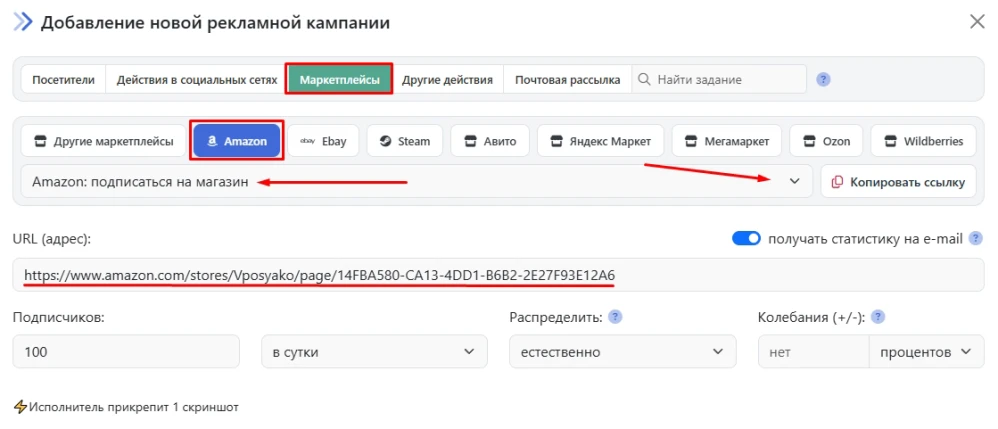
Task: Click the search magnifier icon
Action: point(644,80)
